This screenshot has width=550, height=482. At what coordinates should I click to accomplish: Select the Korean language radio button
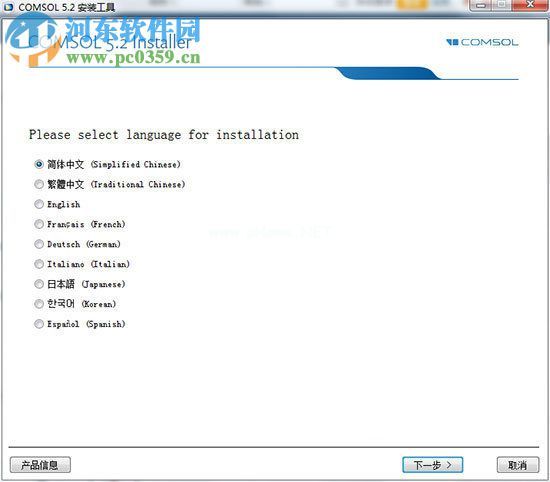(39, 304)
